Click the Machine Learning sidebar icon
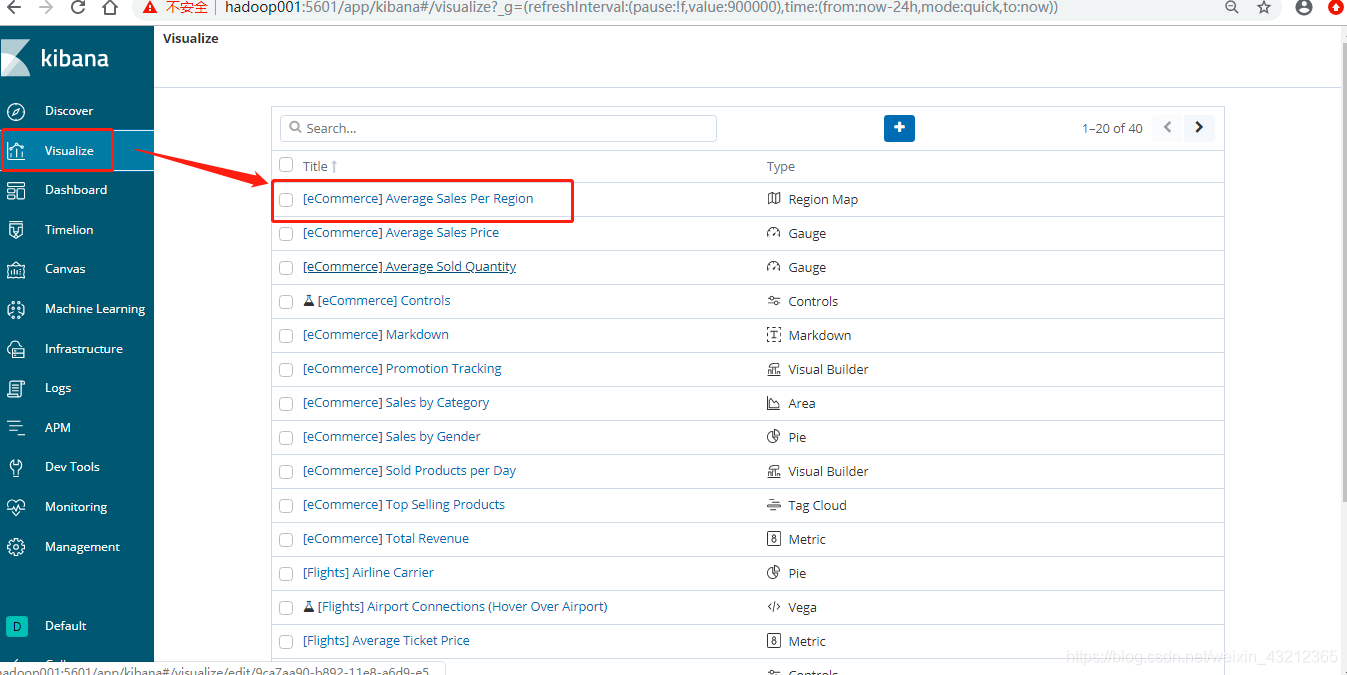1347x675 pixels. pyautogui.click(x=16, y=309)
